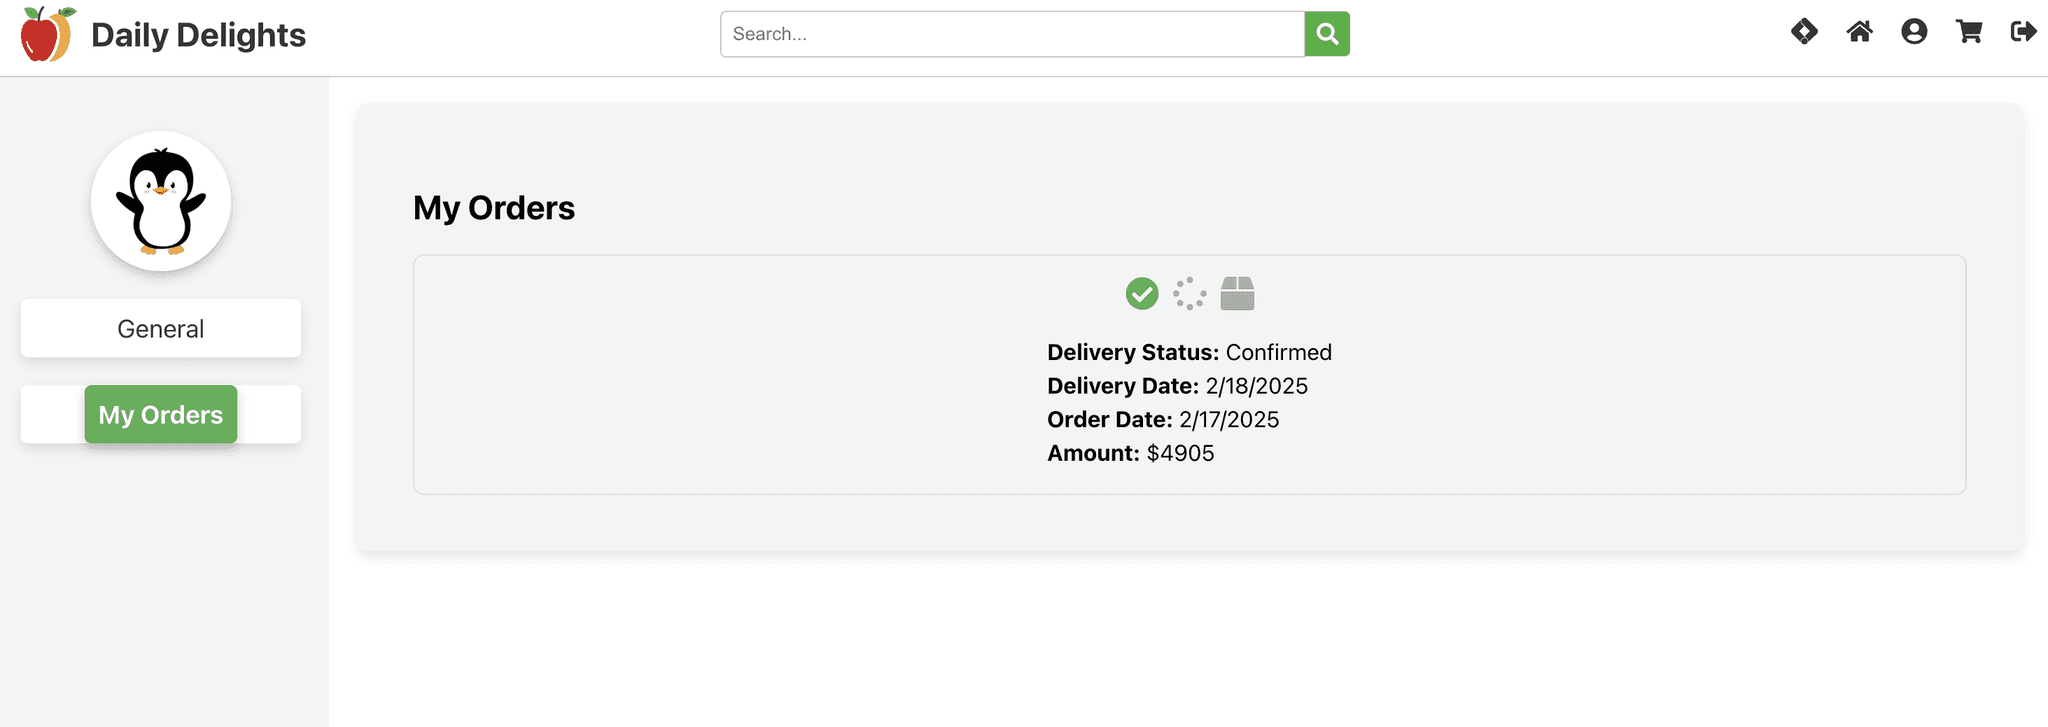Click the apple logo icon

click(x=47, y=35)
